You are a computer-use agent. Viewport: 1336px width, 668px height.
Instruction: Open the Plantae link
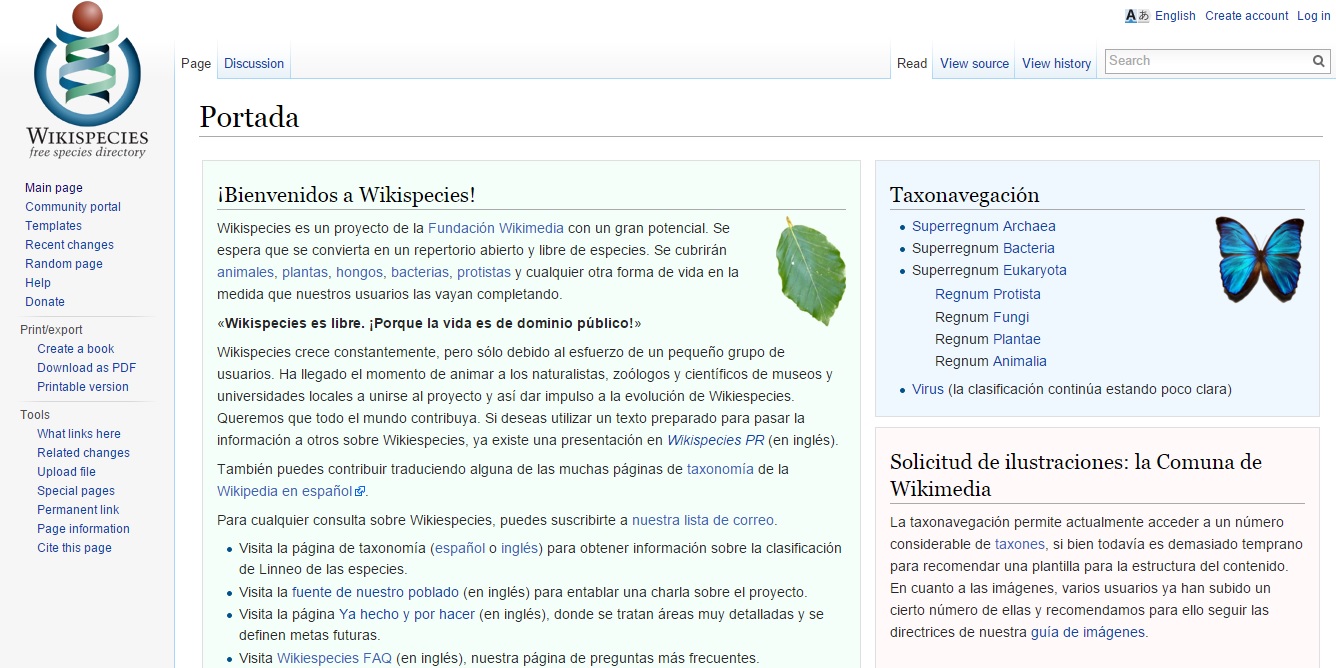(x=1017, y=339)
